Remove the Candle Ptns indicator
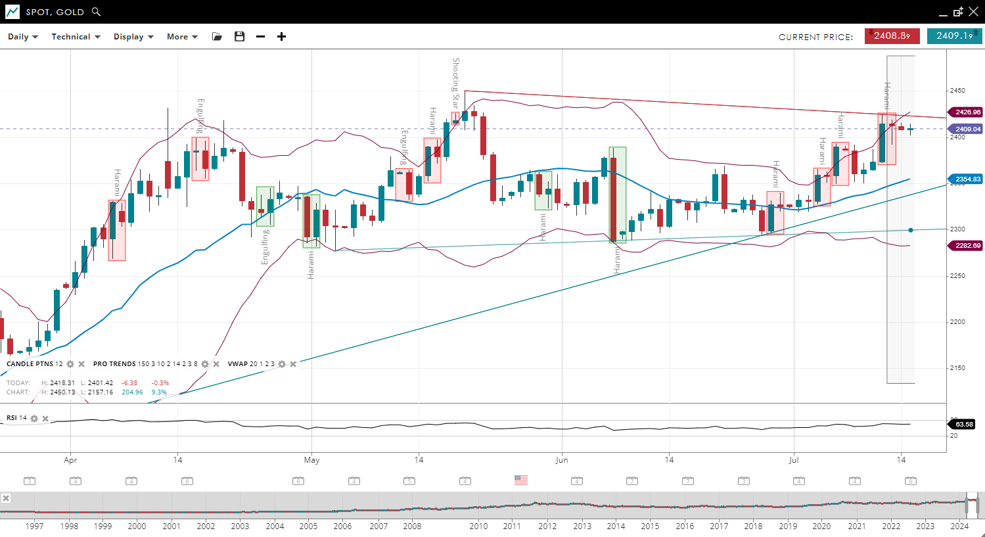The width and height of the screenshot is (985, 537). 82,364
